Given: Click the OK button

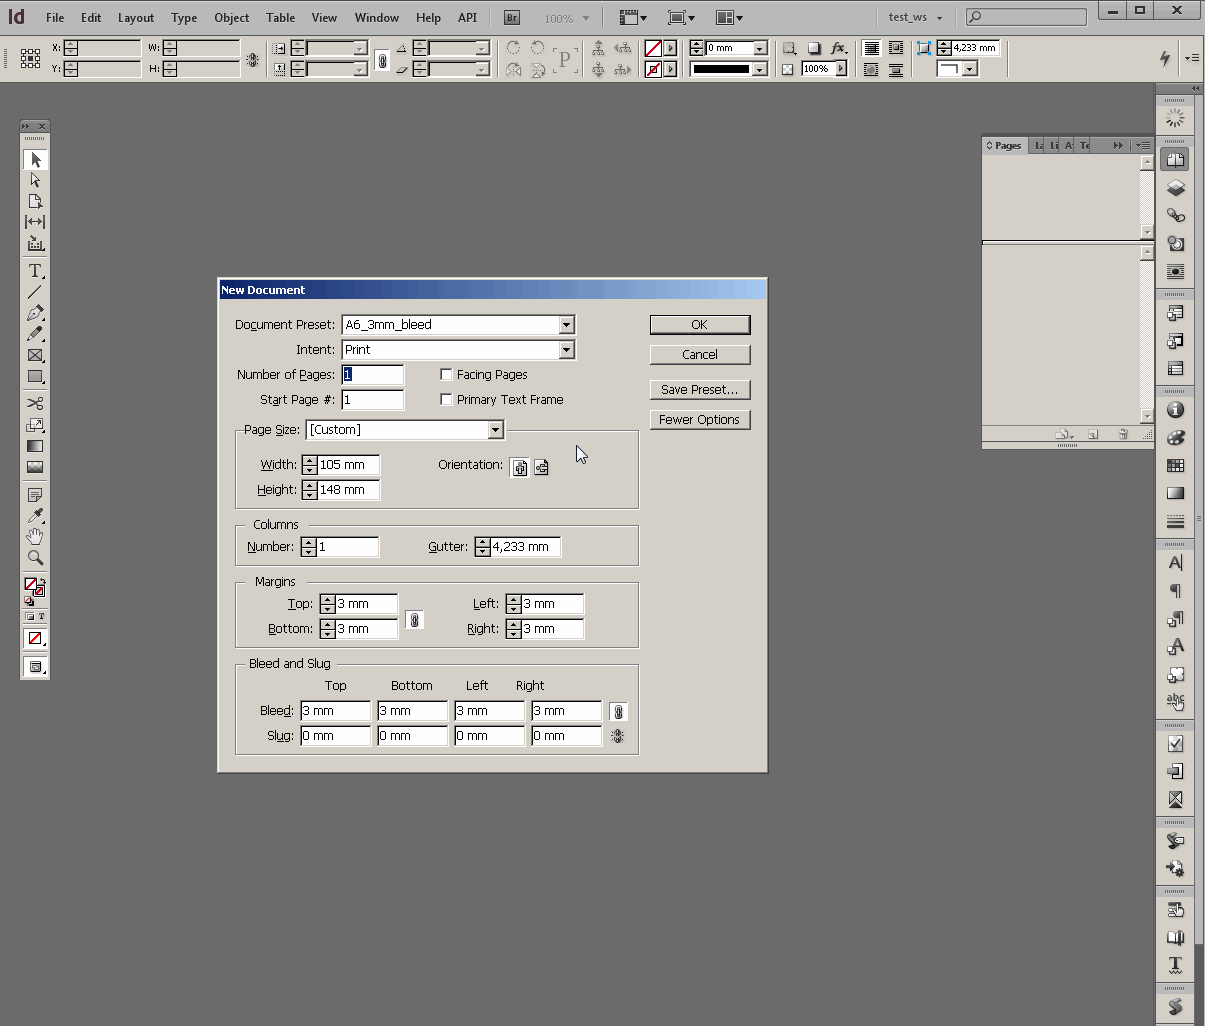Looking at the screenshot, I should 699,325.
